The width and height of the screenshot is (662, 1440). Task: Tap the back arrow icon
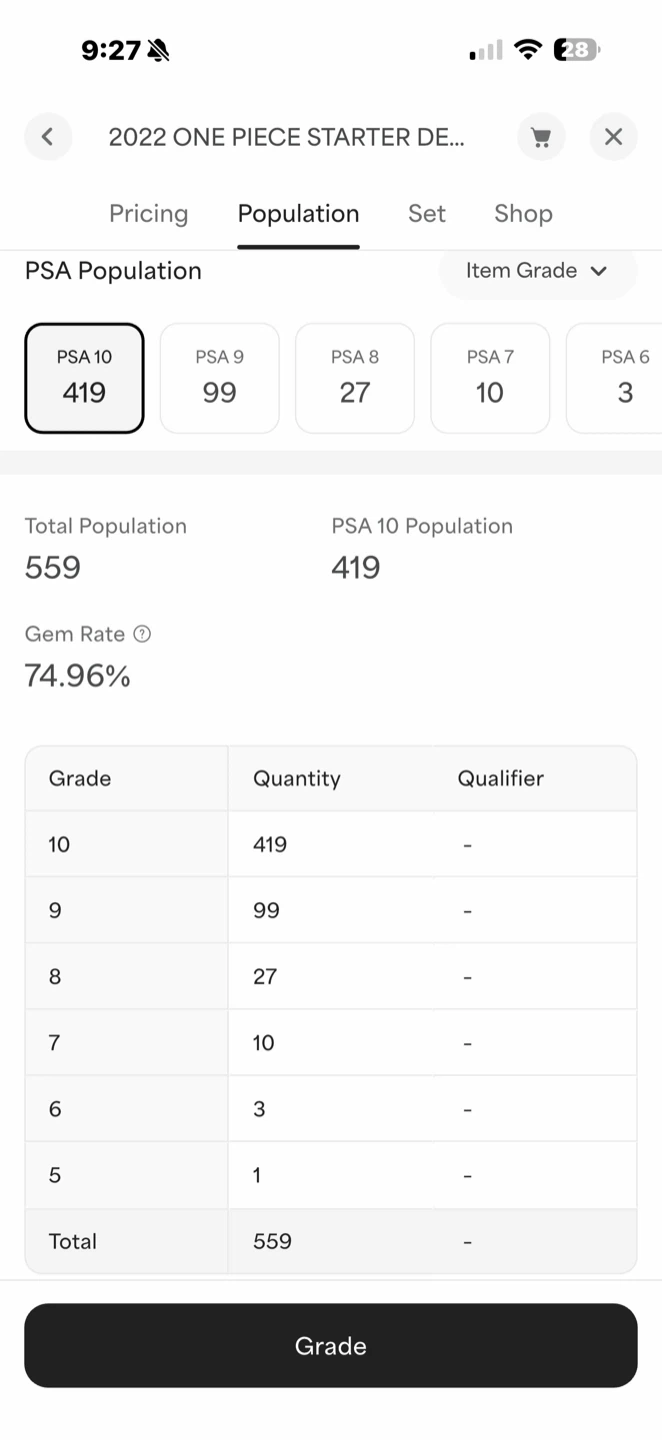point(48,137)
